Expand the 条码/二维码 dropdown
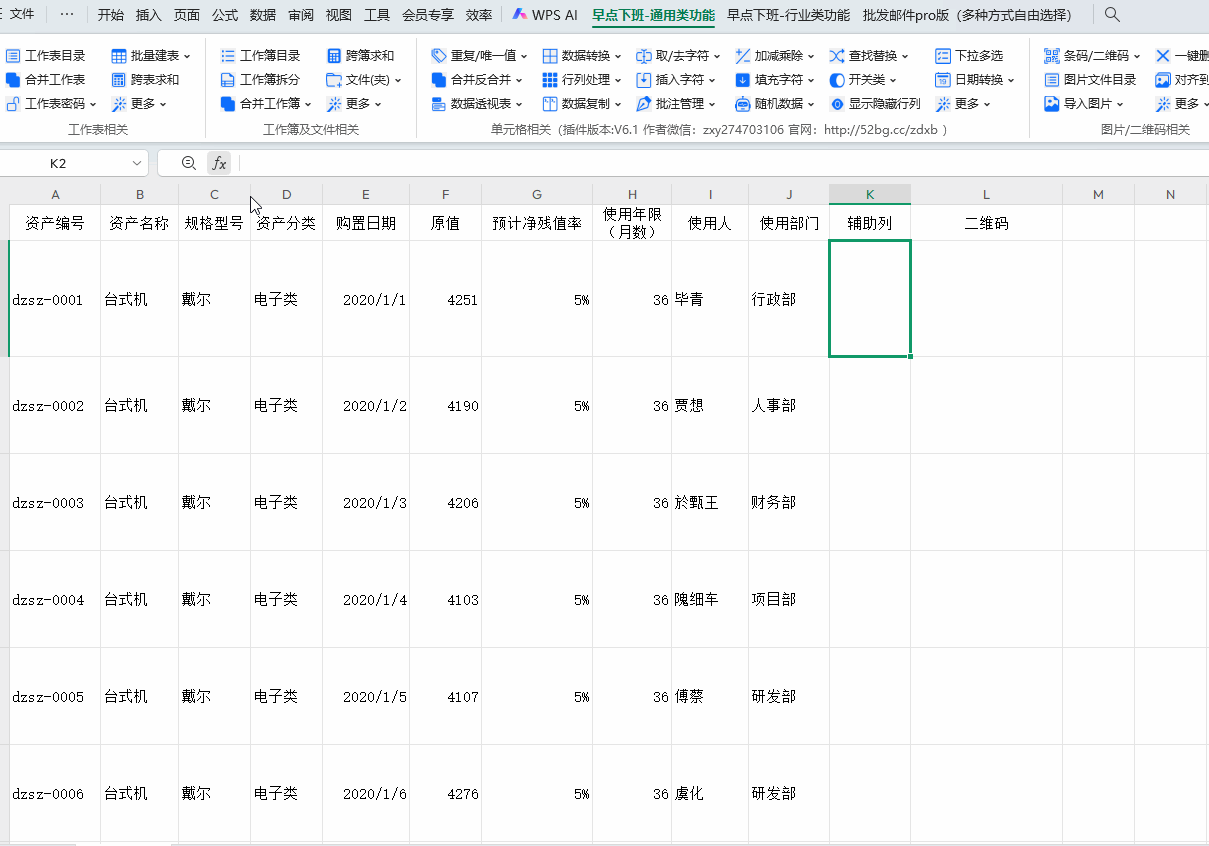 pos(1091,56)
